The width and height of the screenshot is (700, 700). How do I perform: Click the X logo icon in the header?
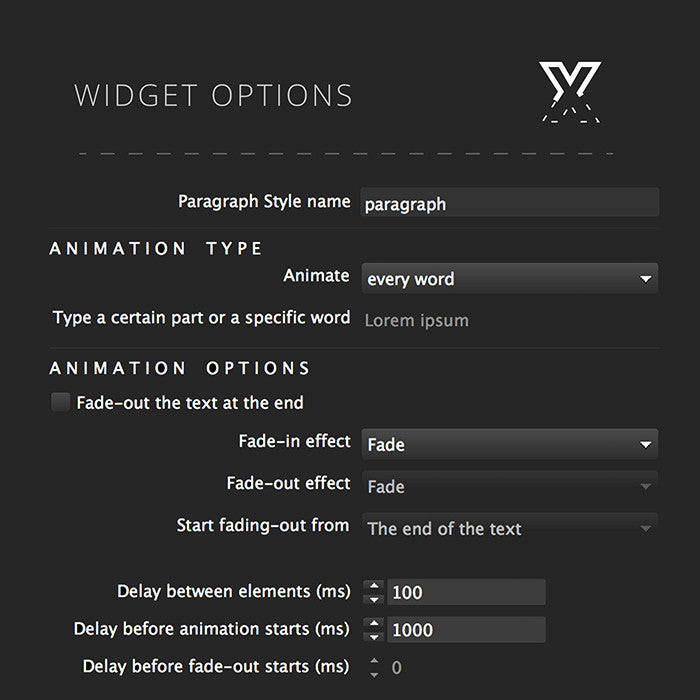570,92
